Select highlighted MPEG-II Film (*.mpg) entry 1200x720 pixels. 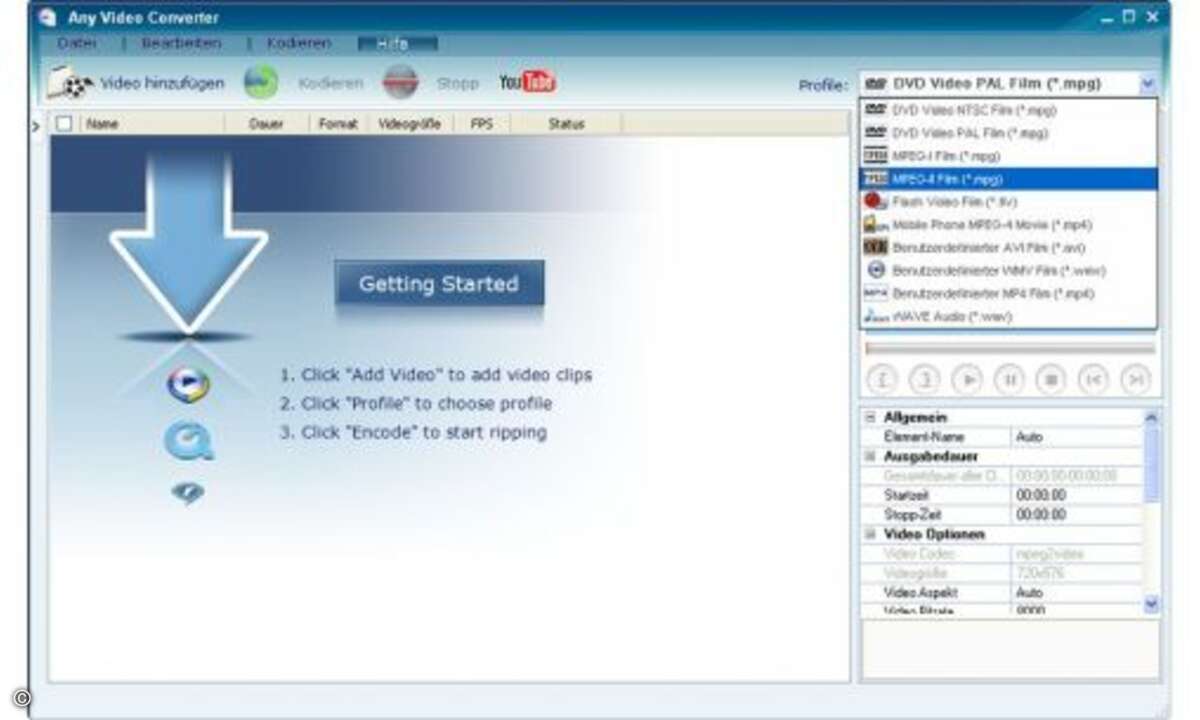pyautogui.click(x=1008, y=179)
